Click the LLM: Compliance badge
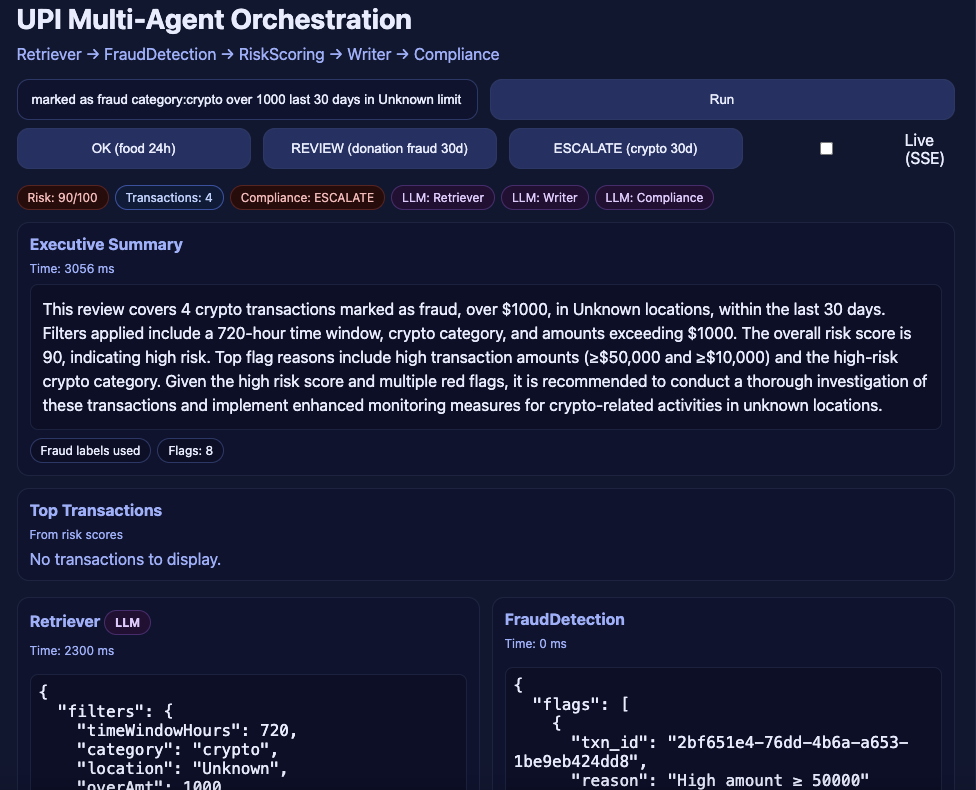 654,198
